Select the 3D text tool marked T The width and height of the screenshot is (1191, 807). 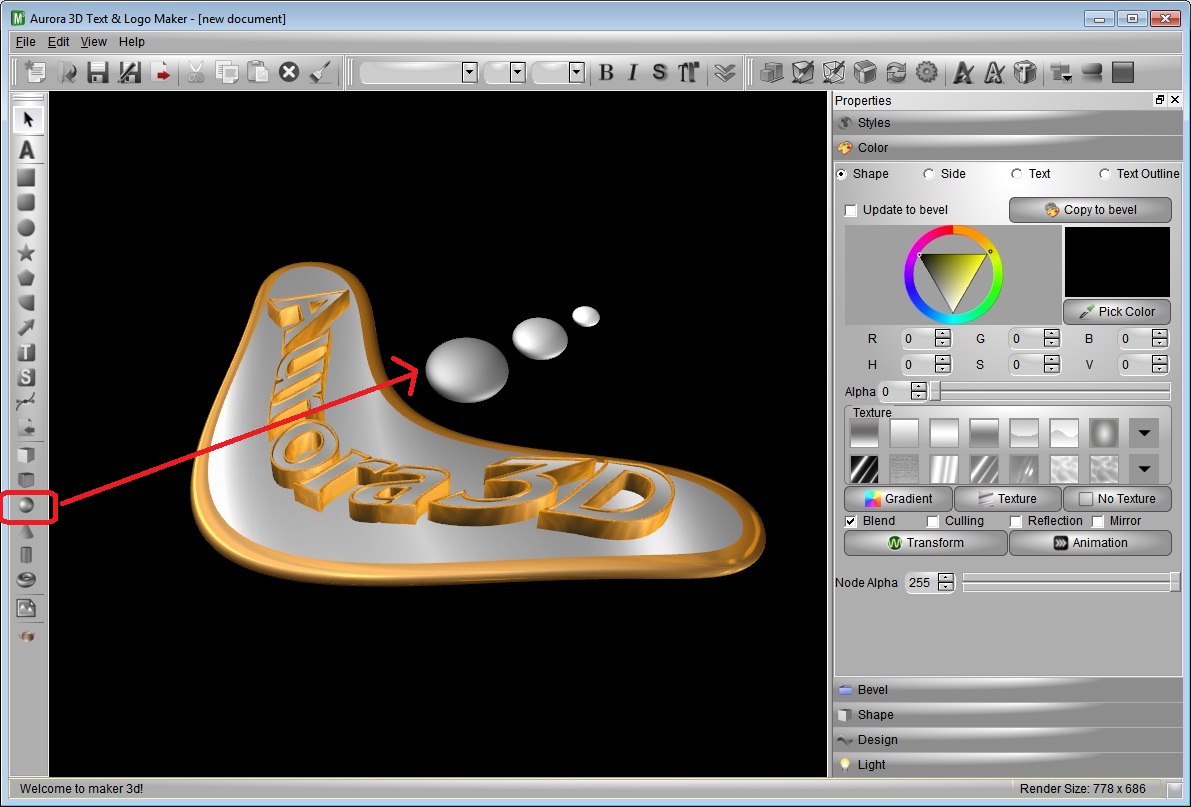coord(28,352)
